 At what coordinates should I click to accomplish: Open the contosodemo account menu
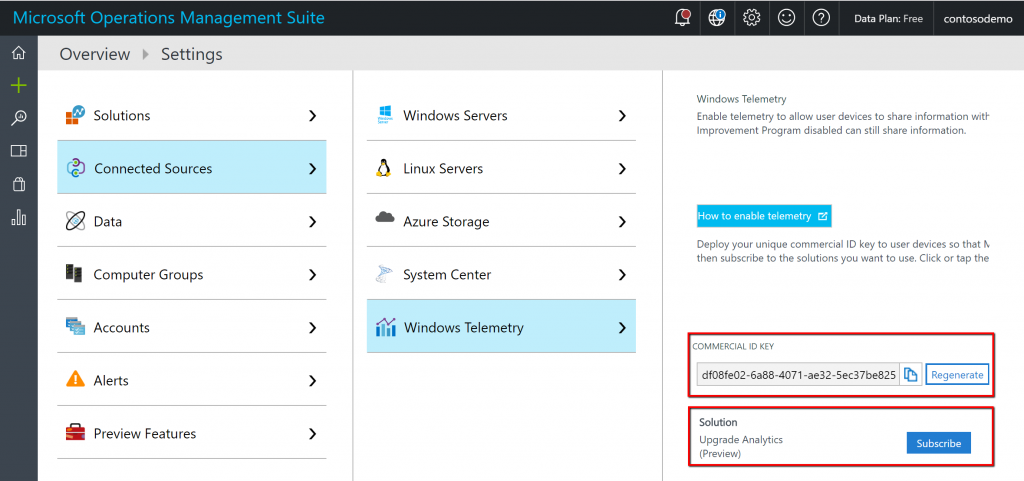point(978,18)
